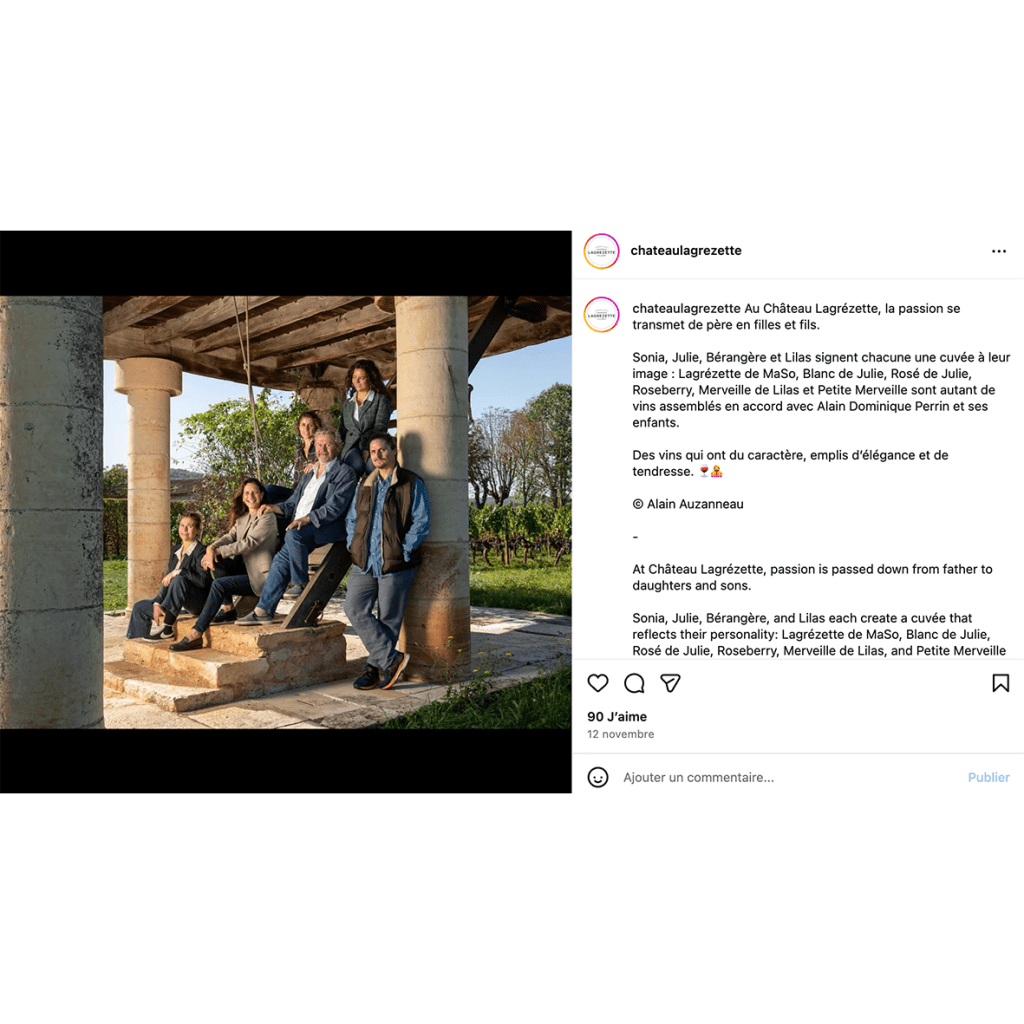The width and height of the screenshot is (1024, 1024).
Task: Click the Publier button
Action: pos(988,777)
